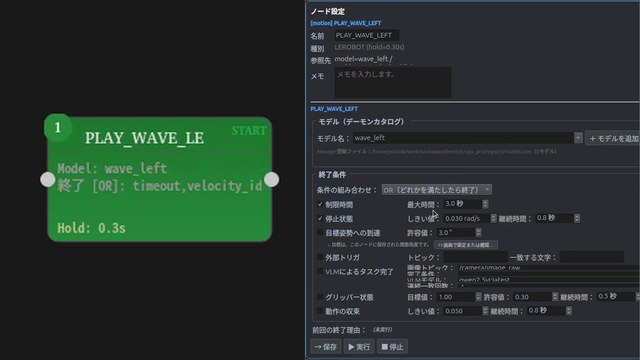
Task: Enable the 外部トリガ checkbox
Action: point(320,257)
